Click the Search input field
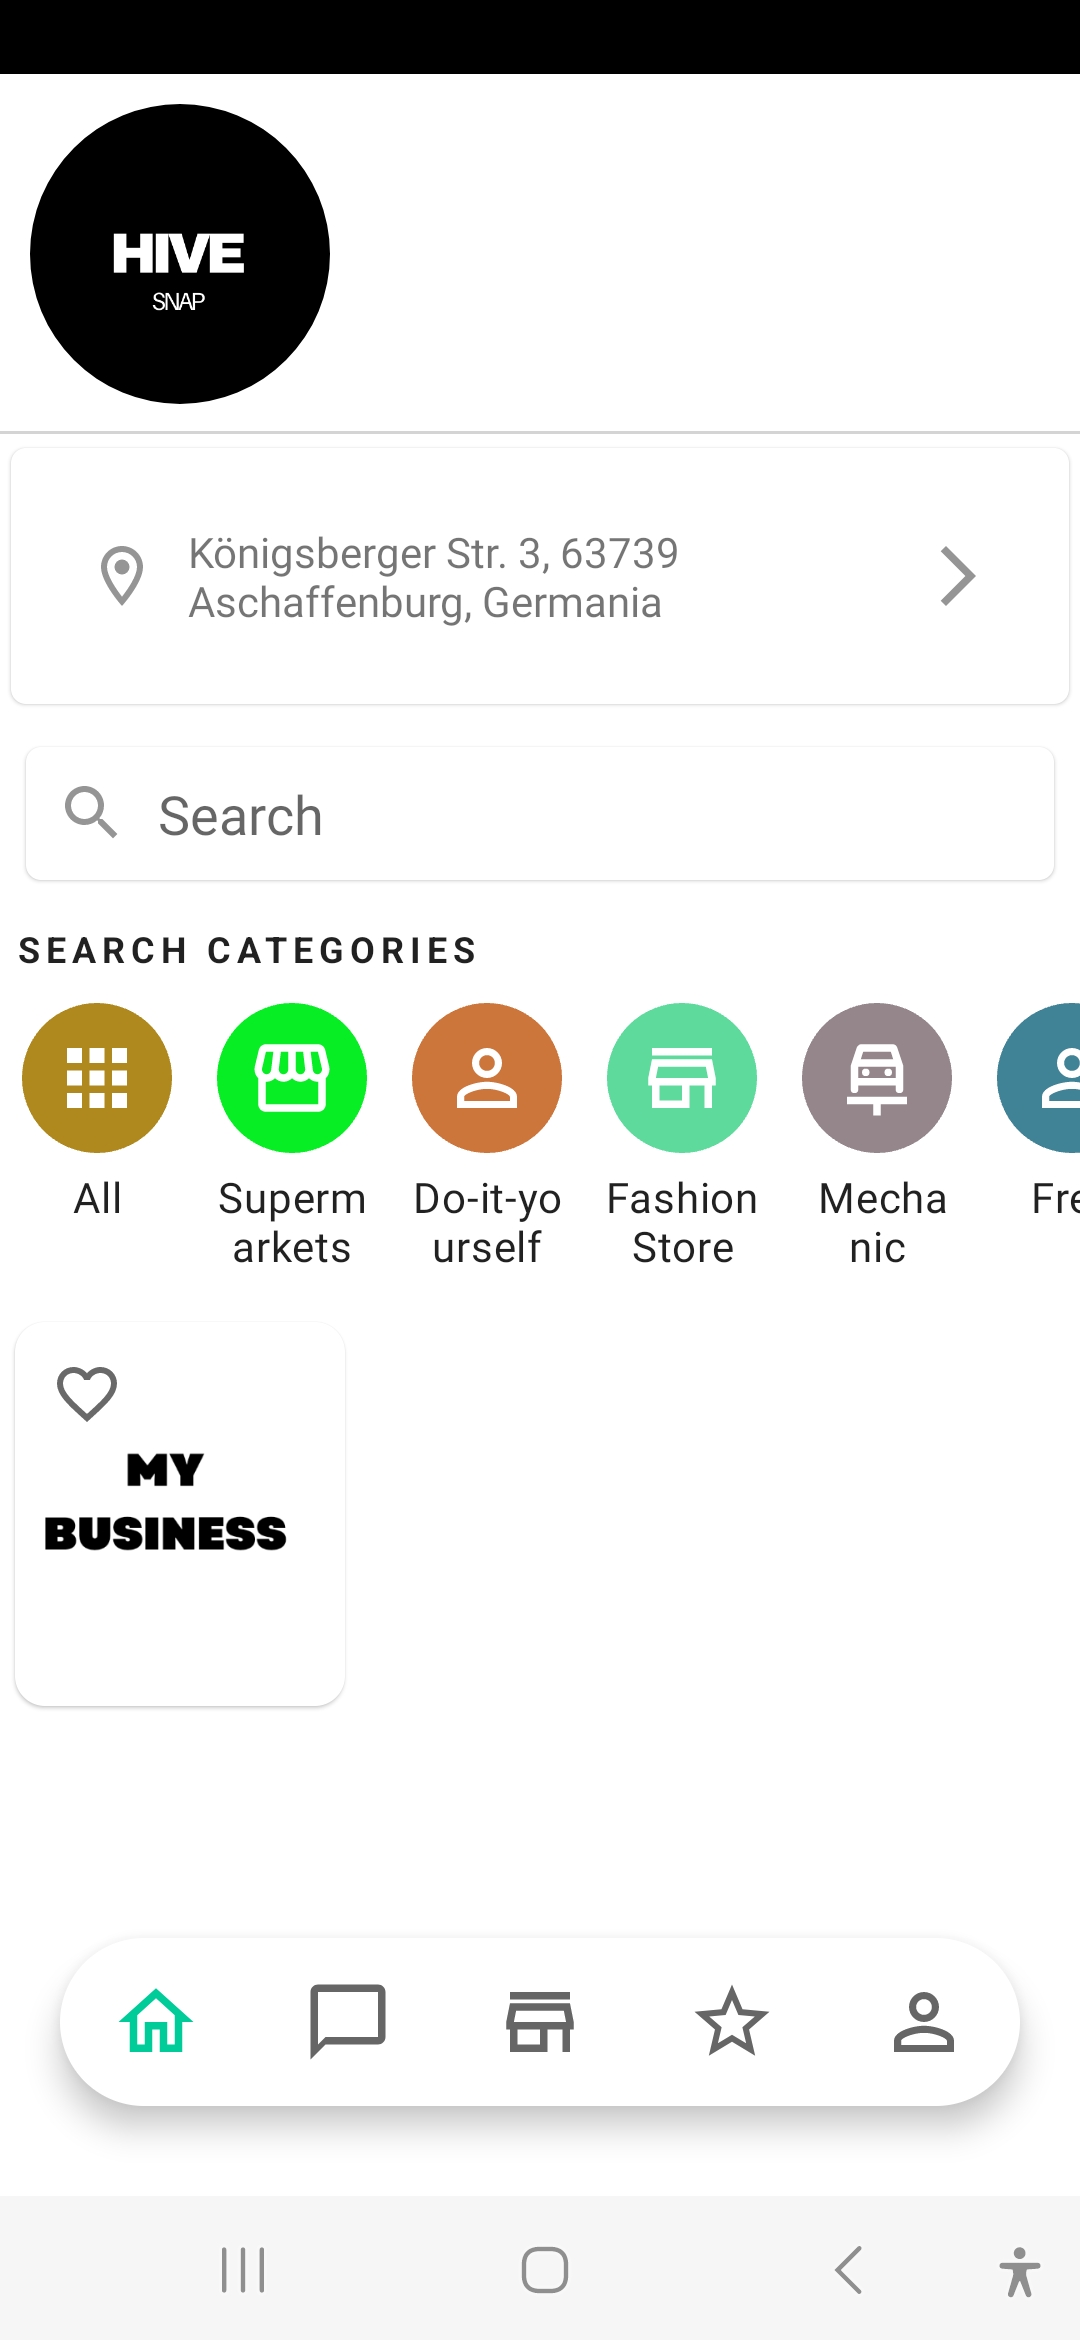 pyautogui.click(x=540, y=814)
